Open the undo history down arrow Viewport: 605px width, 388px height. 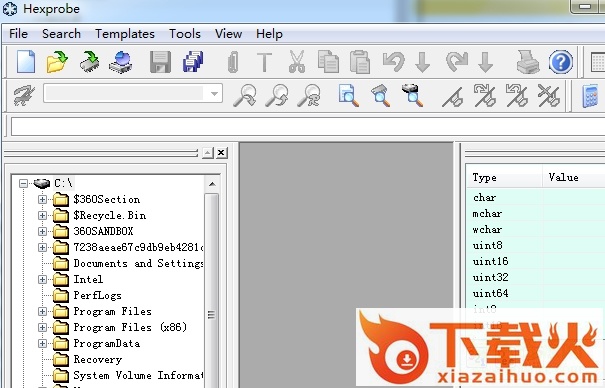pos(422,62)
